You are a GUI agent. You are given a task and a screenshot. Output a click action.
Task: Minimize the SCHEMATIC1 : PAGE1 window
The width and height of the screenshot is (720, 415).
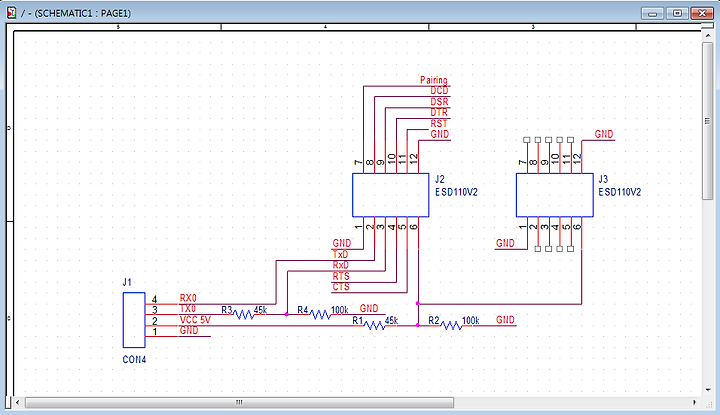tap(652, 13)
